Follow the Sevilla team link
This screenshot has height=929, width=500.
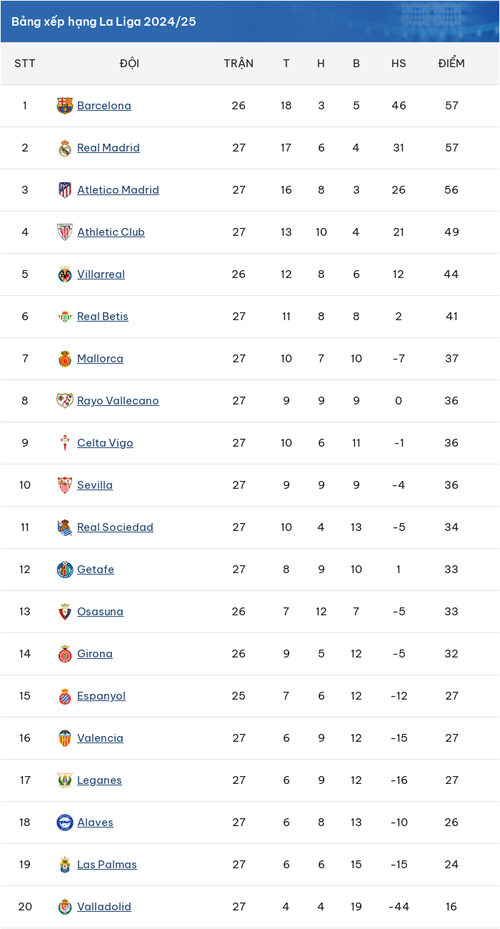(x=95, y=485)
